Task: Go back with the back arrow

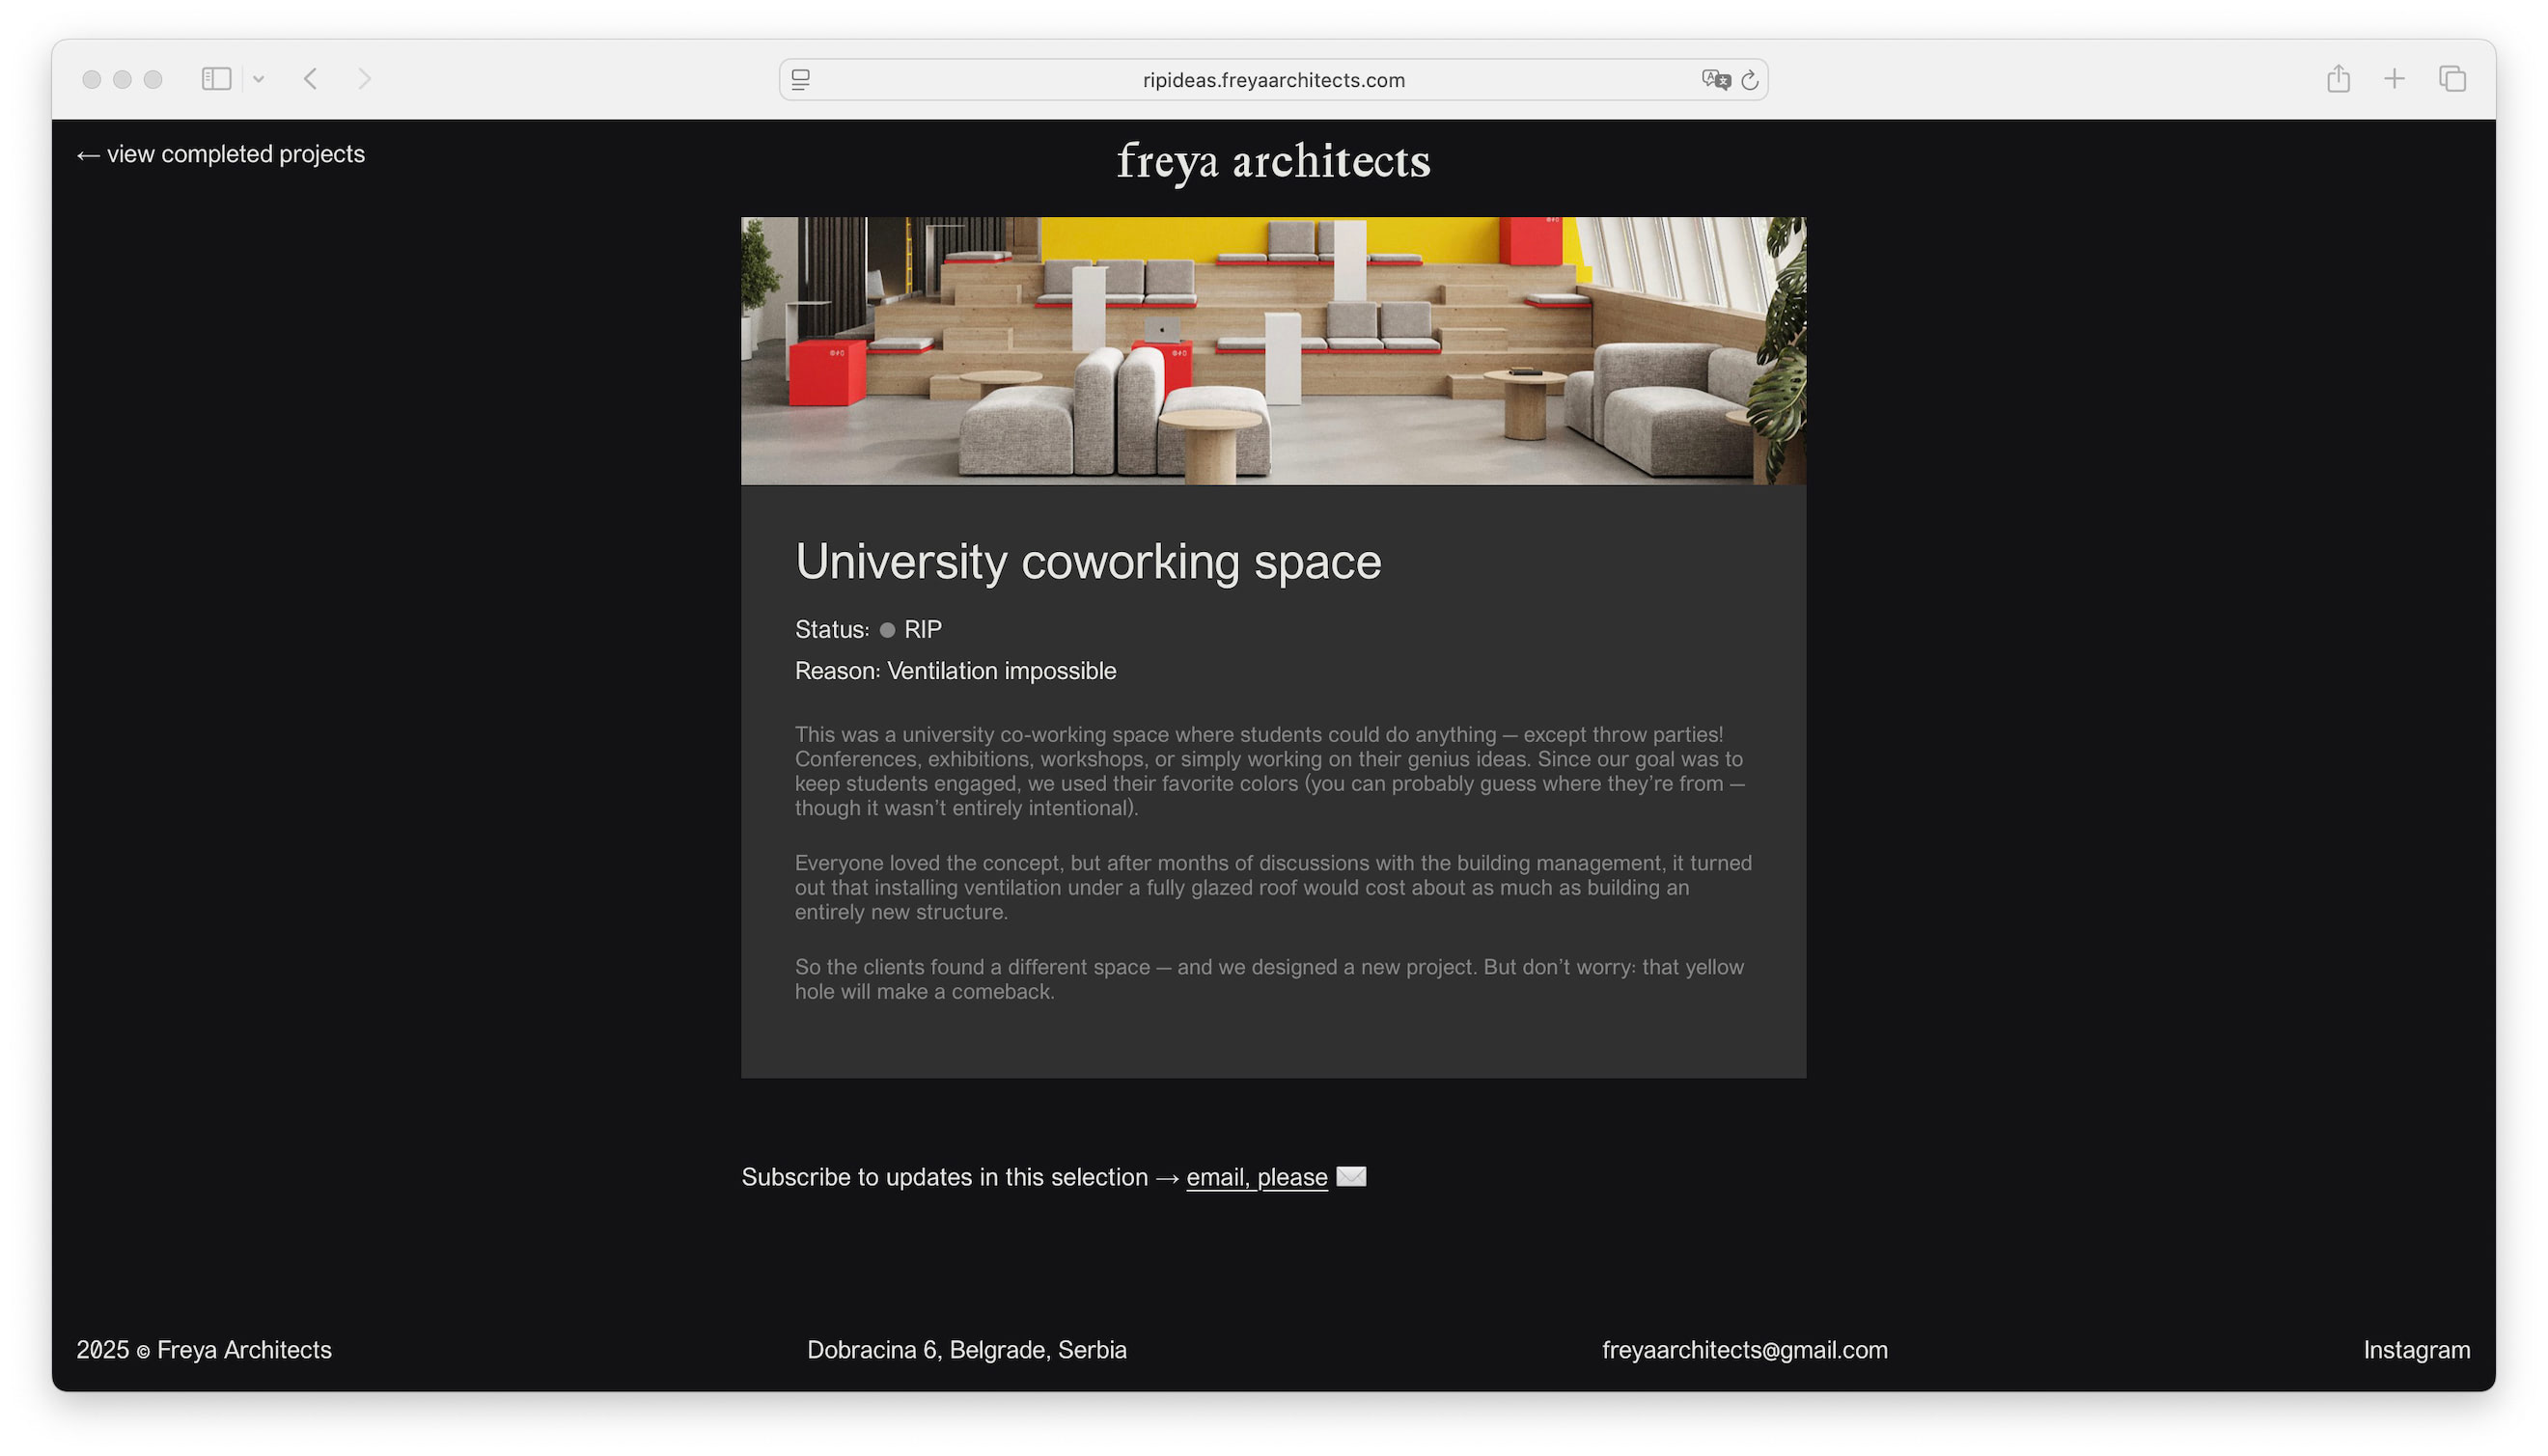Action: (x=311, y=79)
